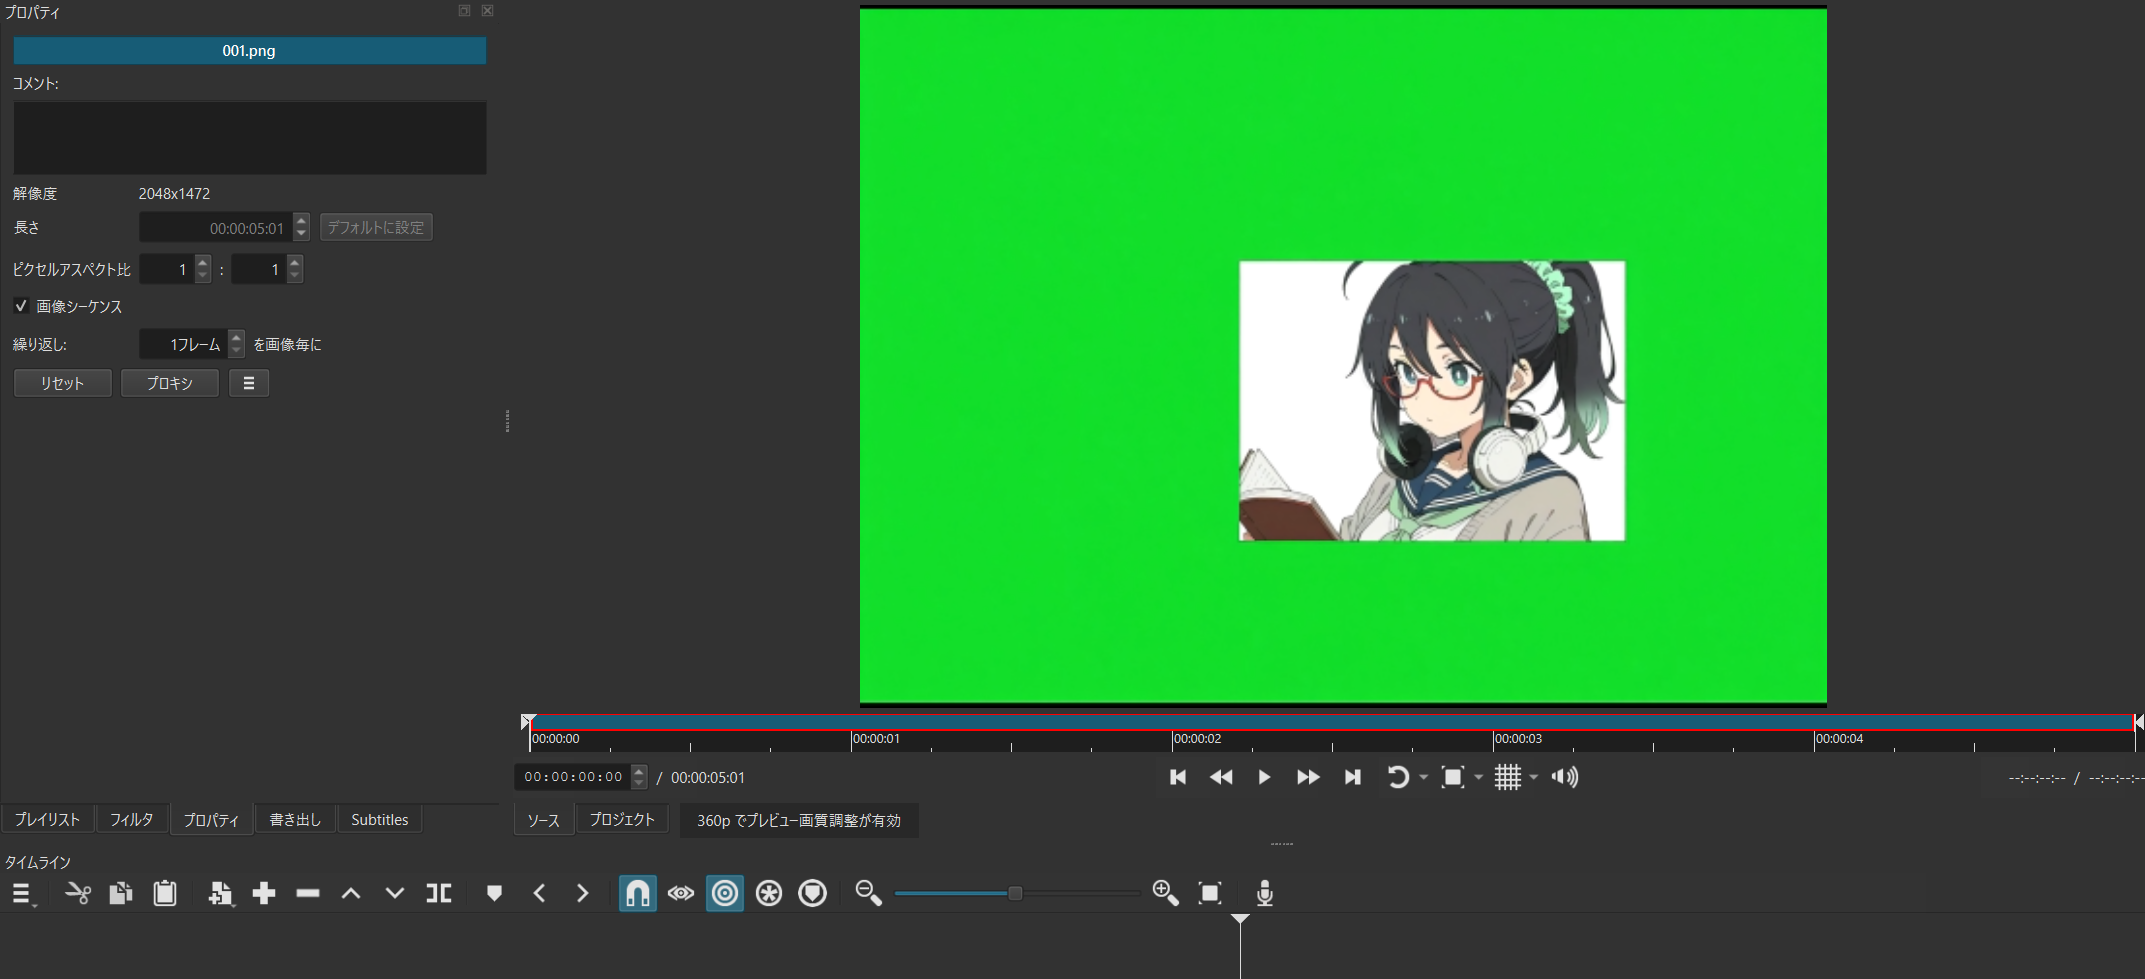The image size is (2145, 979).
Task: Click the microphone record audio icon
Action: click(1265, 893)
